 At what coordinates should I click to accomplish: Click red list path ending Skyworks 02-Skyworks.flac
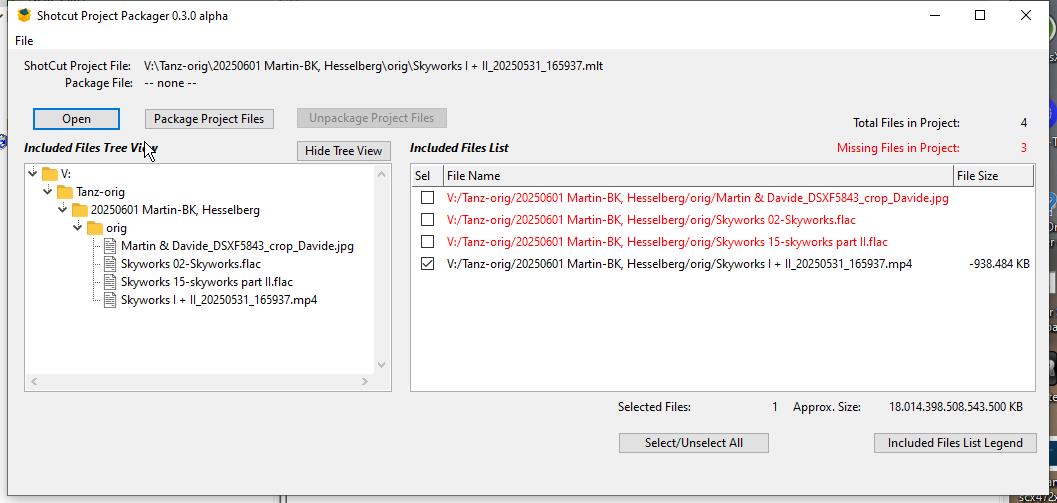coord(651,220)
